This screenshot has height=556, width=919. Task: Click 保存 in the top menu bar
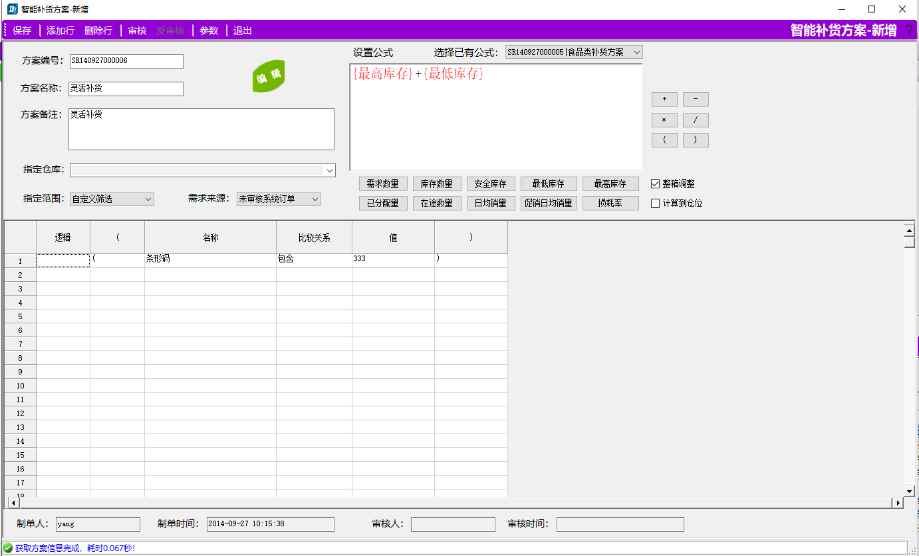pyautogui.click(x=22, y=31)
